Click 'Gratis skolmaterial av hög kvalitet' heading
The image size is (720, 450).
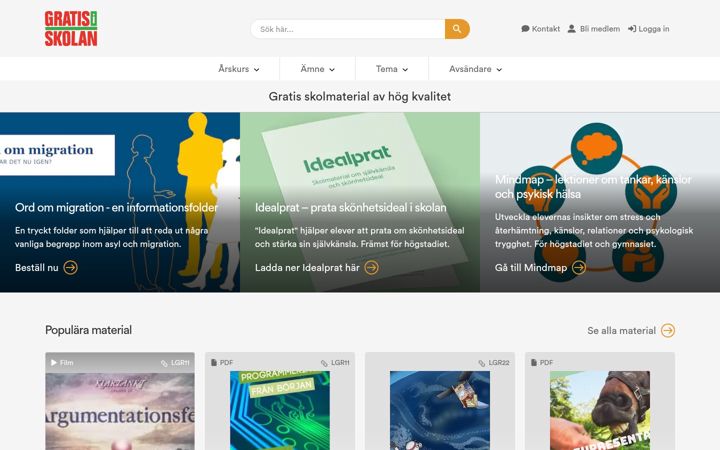360,96
